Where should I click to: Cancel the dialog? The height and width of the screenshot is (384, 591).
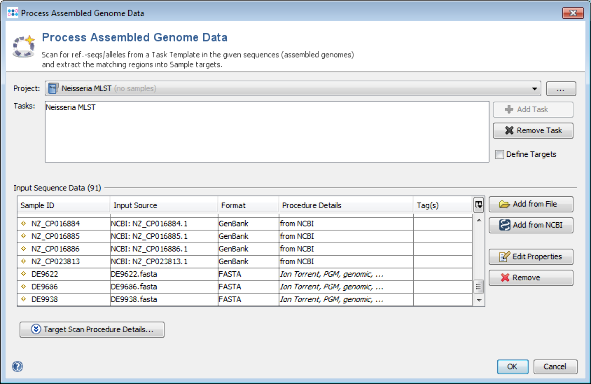tap(555, 366)
